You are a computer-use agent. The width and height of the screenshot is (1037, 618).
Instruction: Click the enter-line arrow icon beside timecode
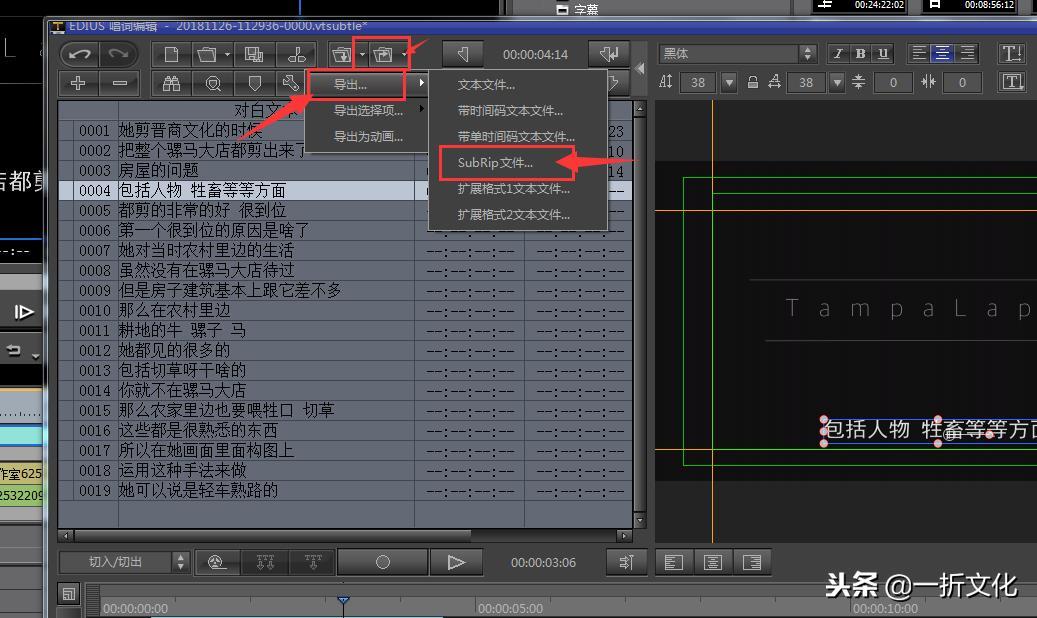[x=608, y=54]
